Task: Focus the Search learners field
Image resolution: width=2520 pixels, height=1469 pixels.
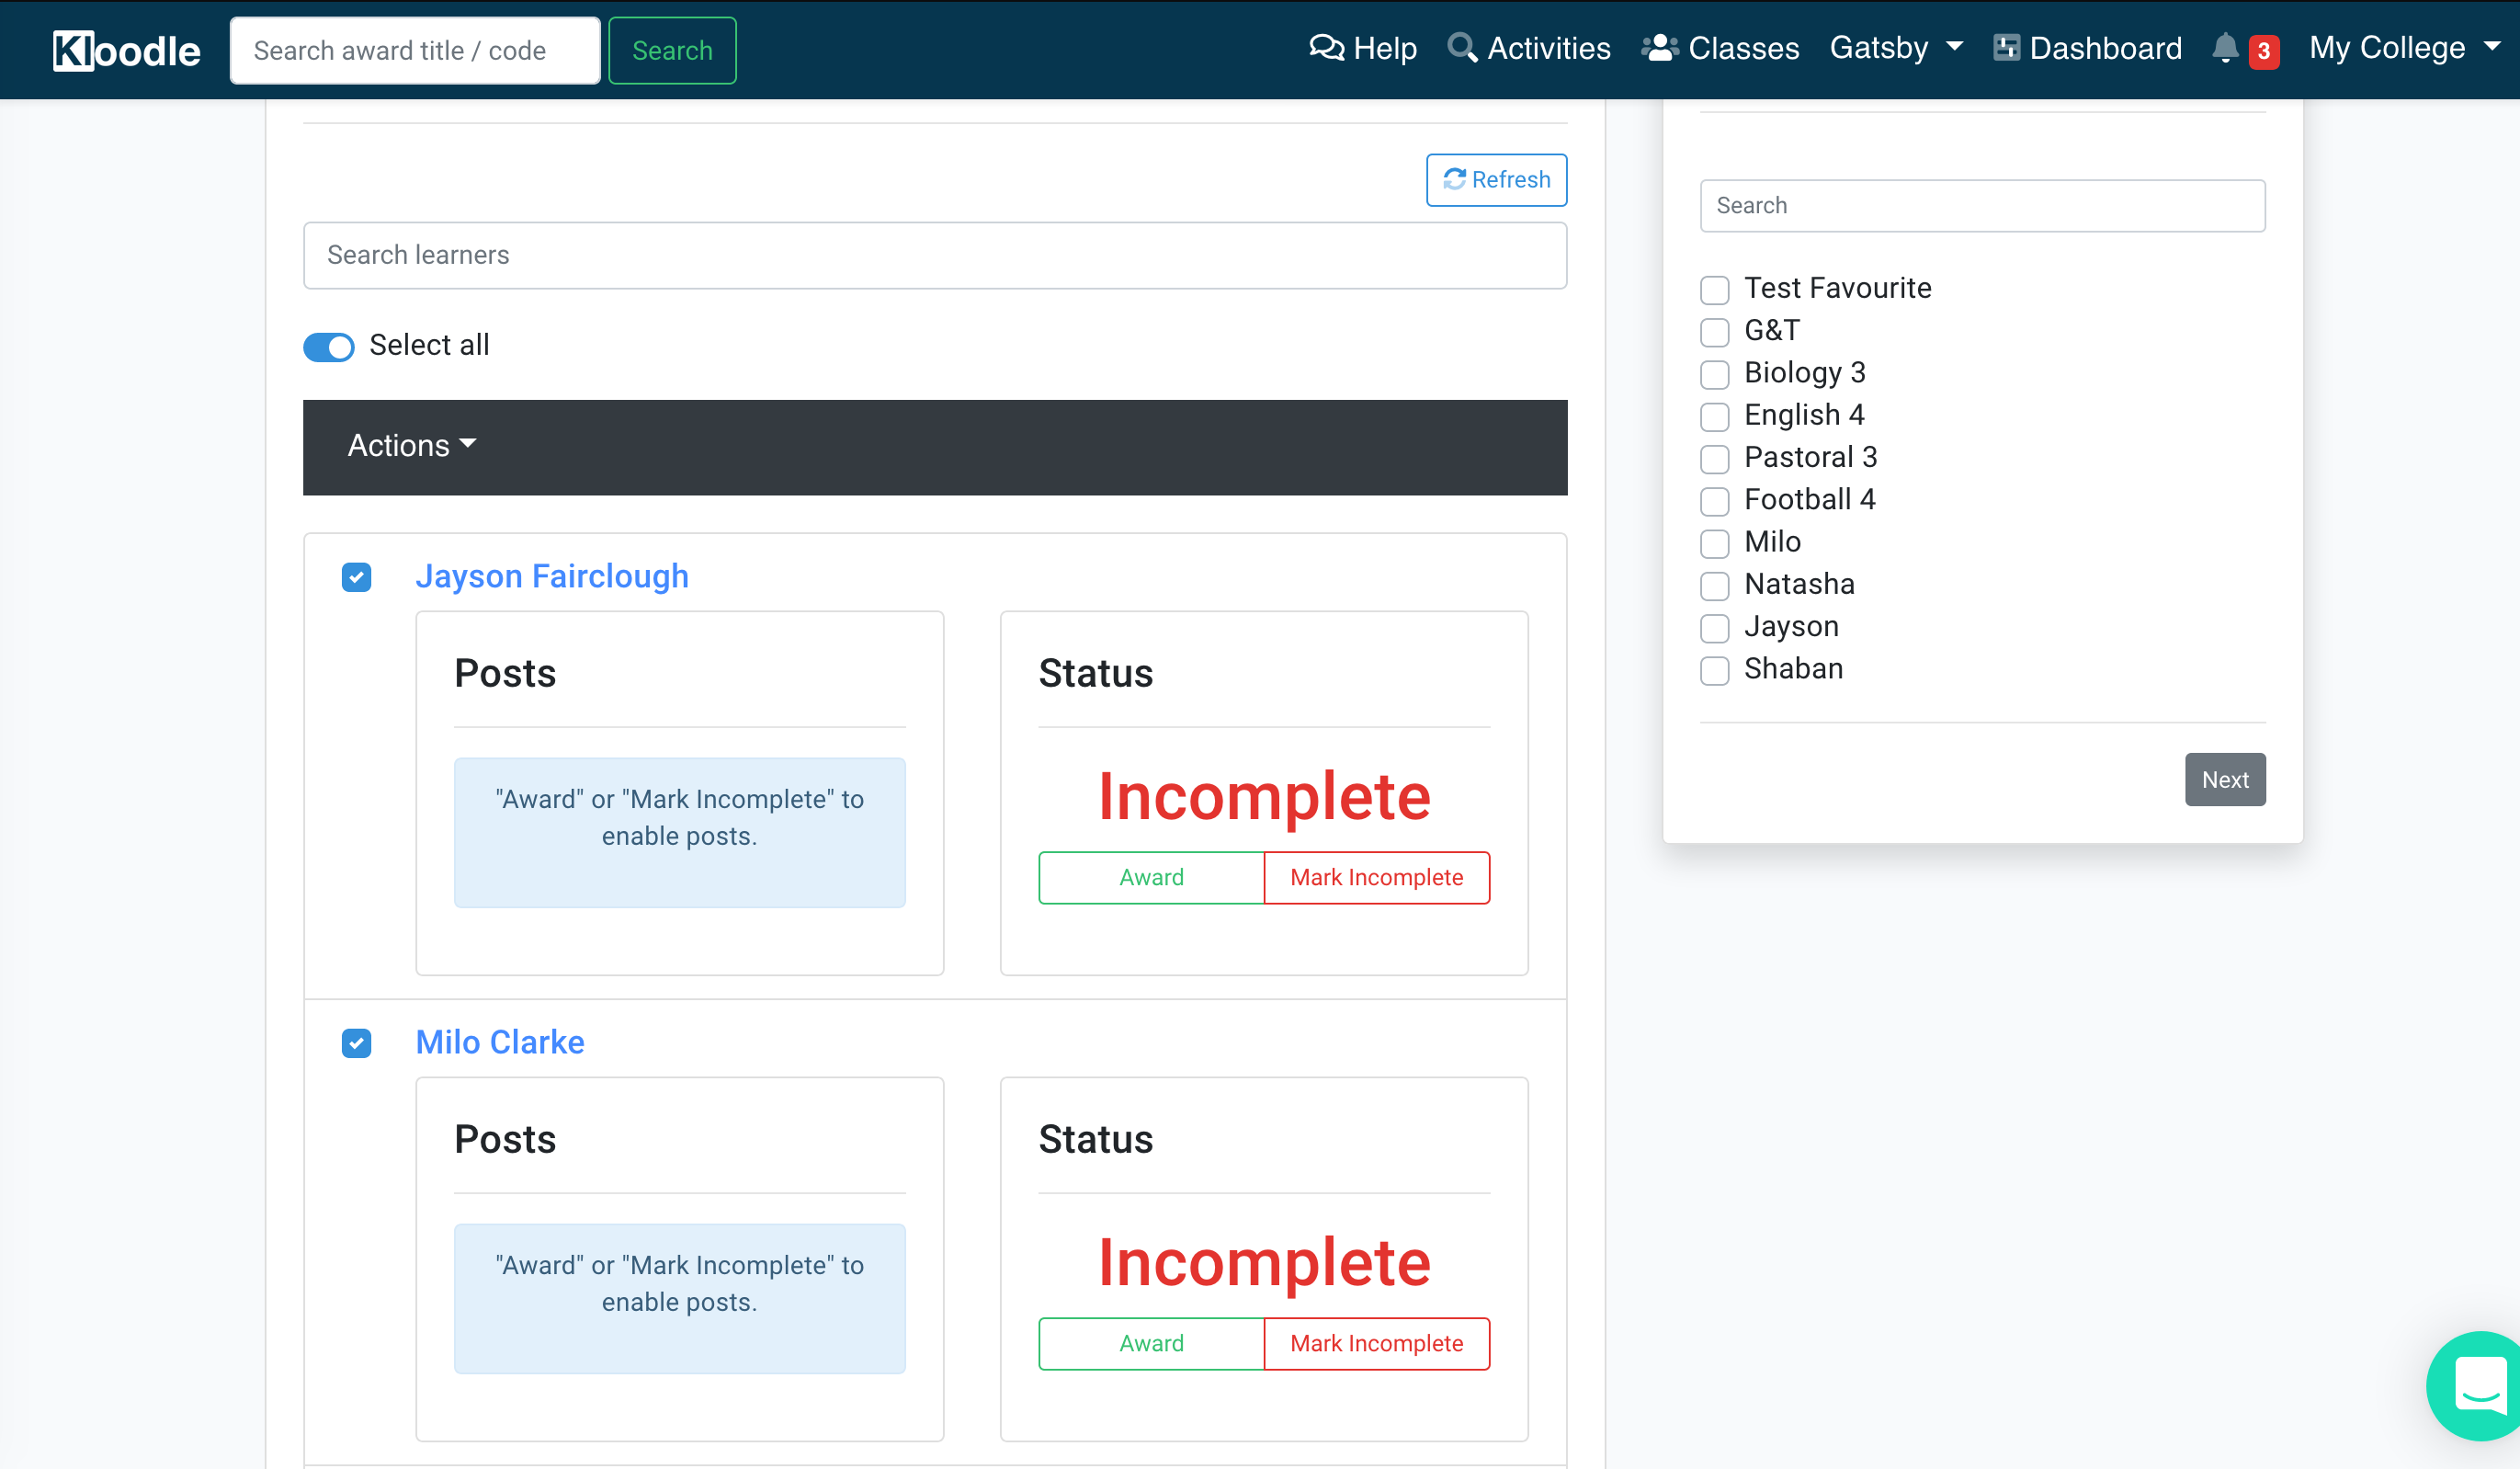Action: (x=935, y=256)
